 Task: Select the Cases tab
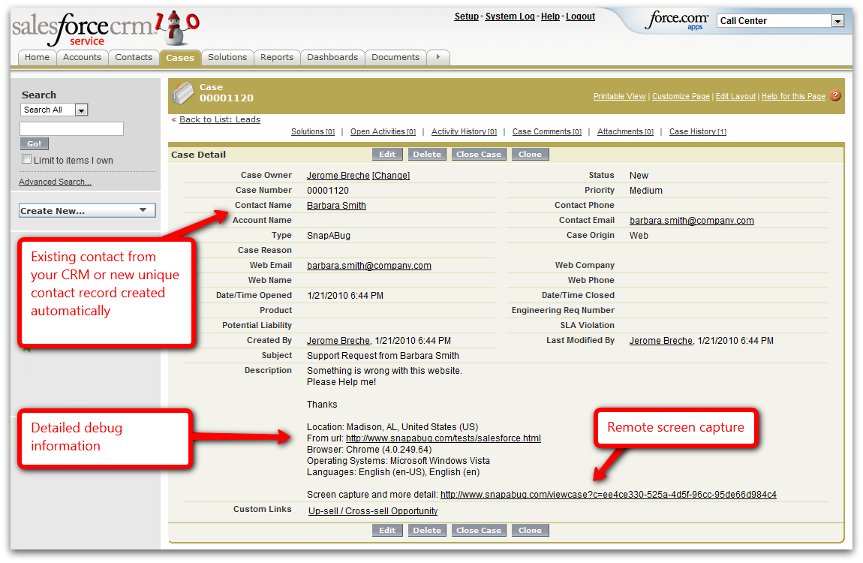point(179,57)
